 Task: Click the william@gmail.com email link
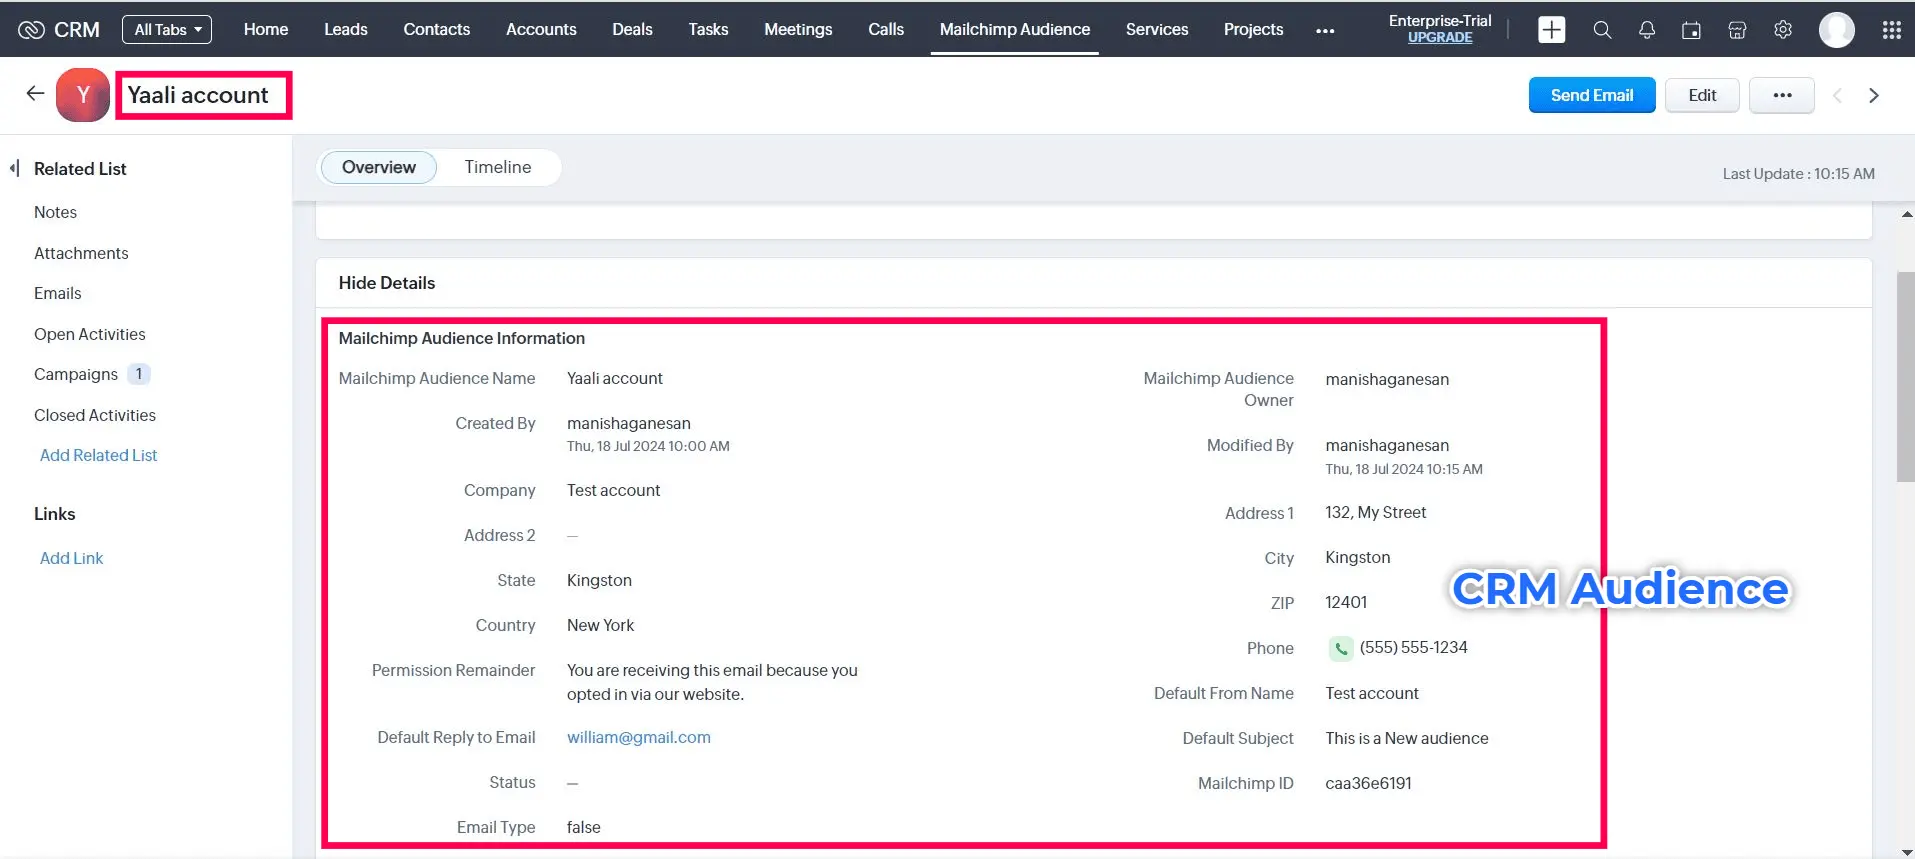pyautogui.click(x=639, y=737)
